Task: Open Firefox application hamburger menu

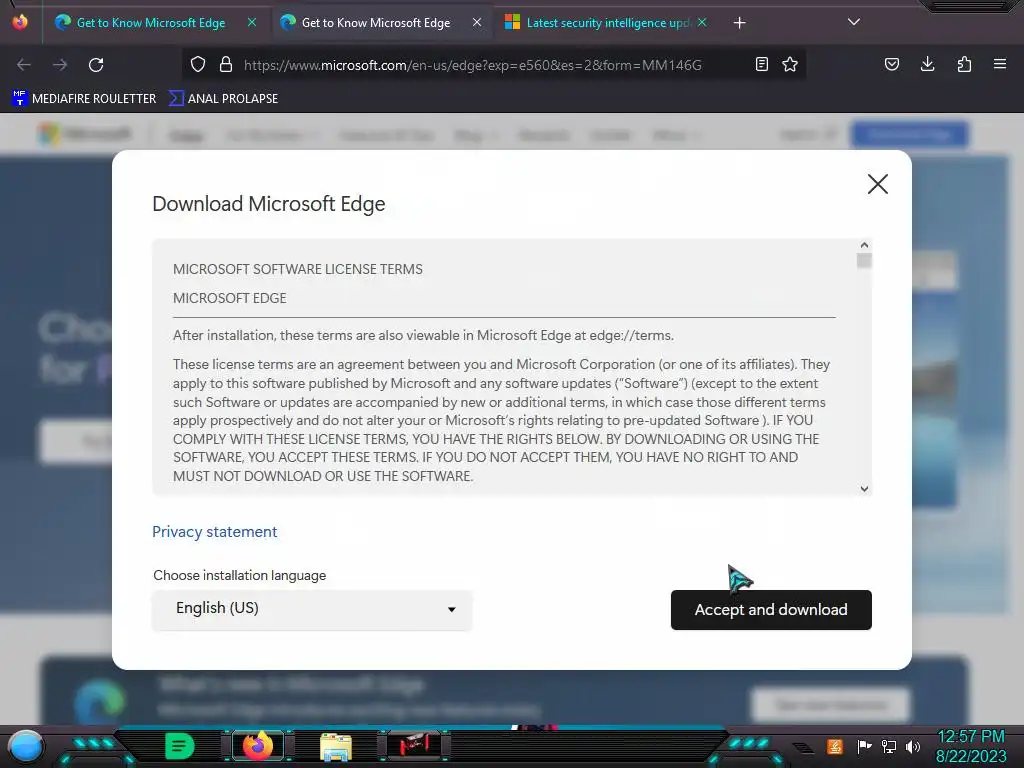Action: pyautogui.click(x=1000, y=64)
